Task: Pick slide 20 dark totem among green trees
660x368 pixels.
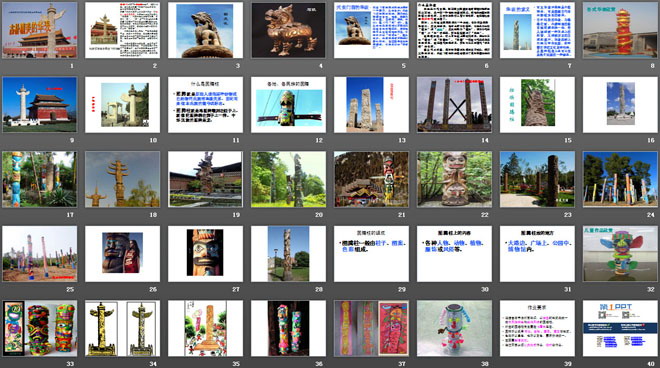Action: pos(288,179)
